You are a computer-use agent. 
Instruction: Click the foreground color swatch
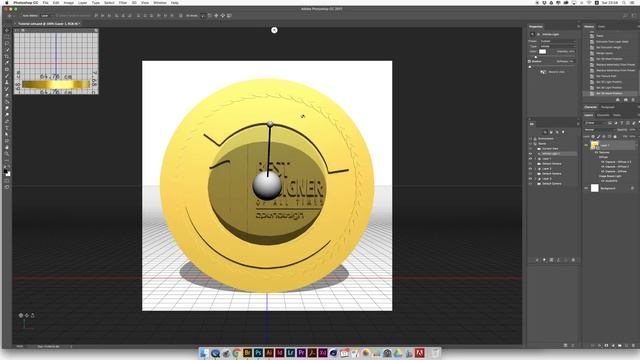point(6,171)
